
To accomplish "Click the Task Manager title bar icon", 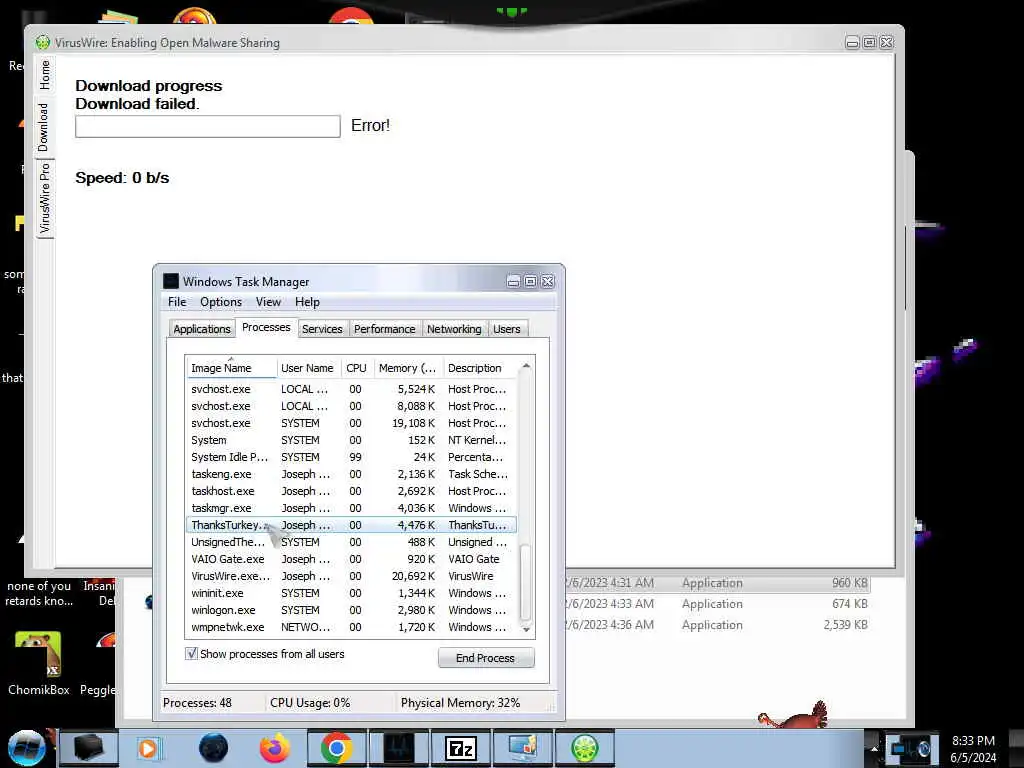I will [x=170, y=281].
